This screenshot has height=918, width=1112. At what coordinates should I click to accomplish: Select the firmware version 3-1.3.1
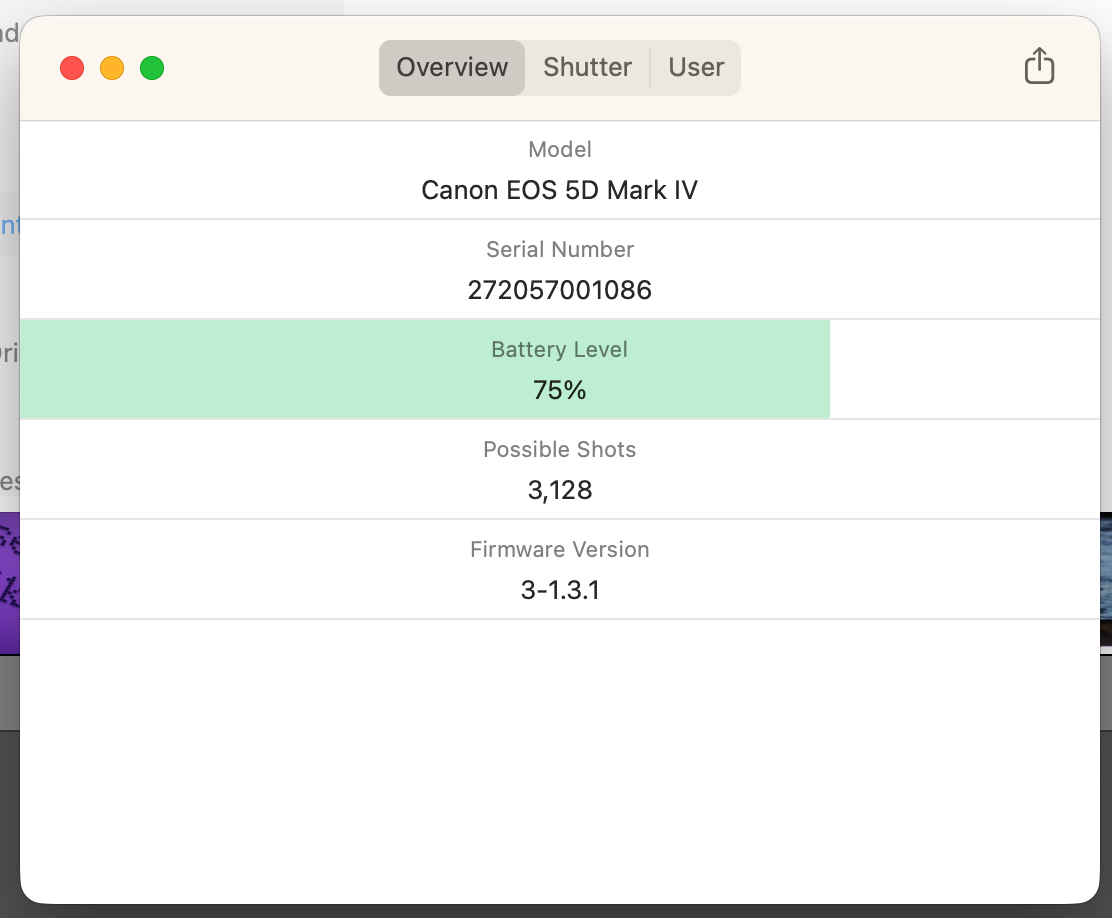tap(560, 590)
